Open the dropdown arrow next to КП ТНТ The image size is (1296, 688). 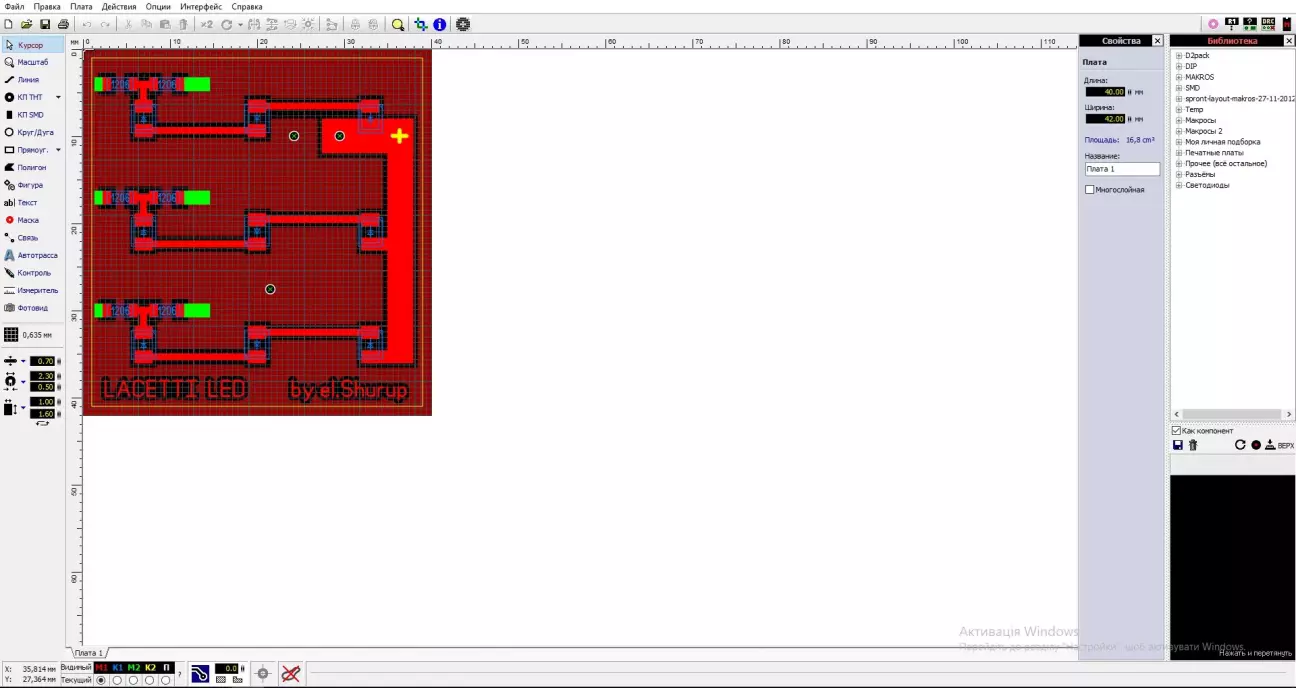[58, 97]
